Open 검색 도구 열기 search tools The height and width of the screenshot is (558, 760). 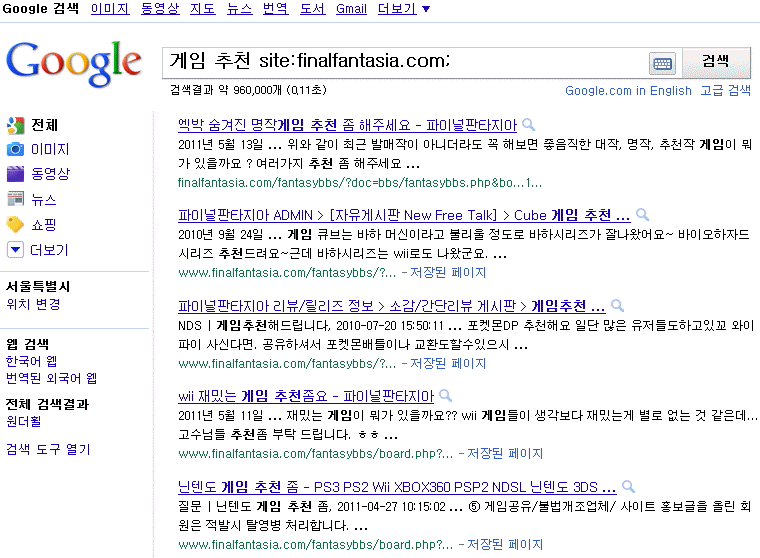(x=48, y=449)
